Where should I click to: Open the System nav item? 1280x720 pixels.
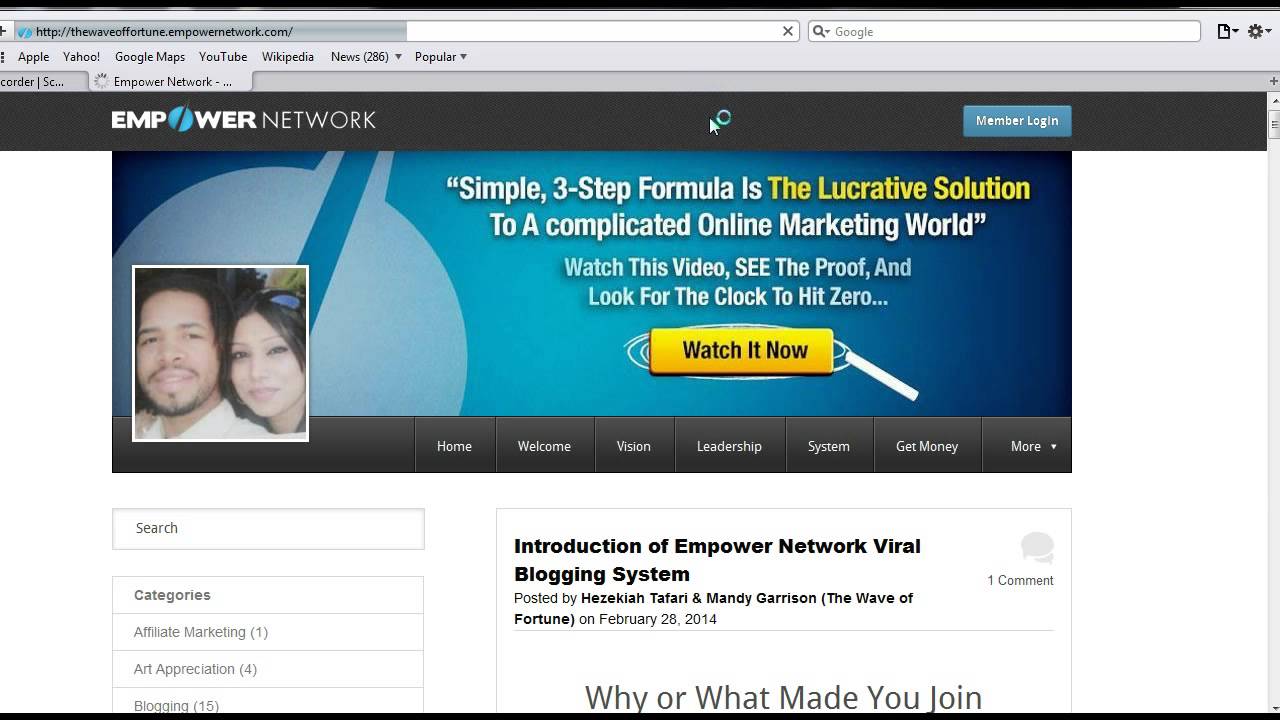(829, 446)
